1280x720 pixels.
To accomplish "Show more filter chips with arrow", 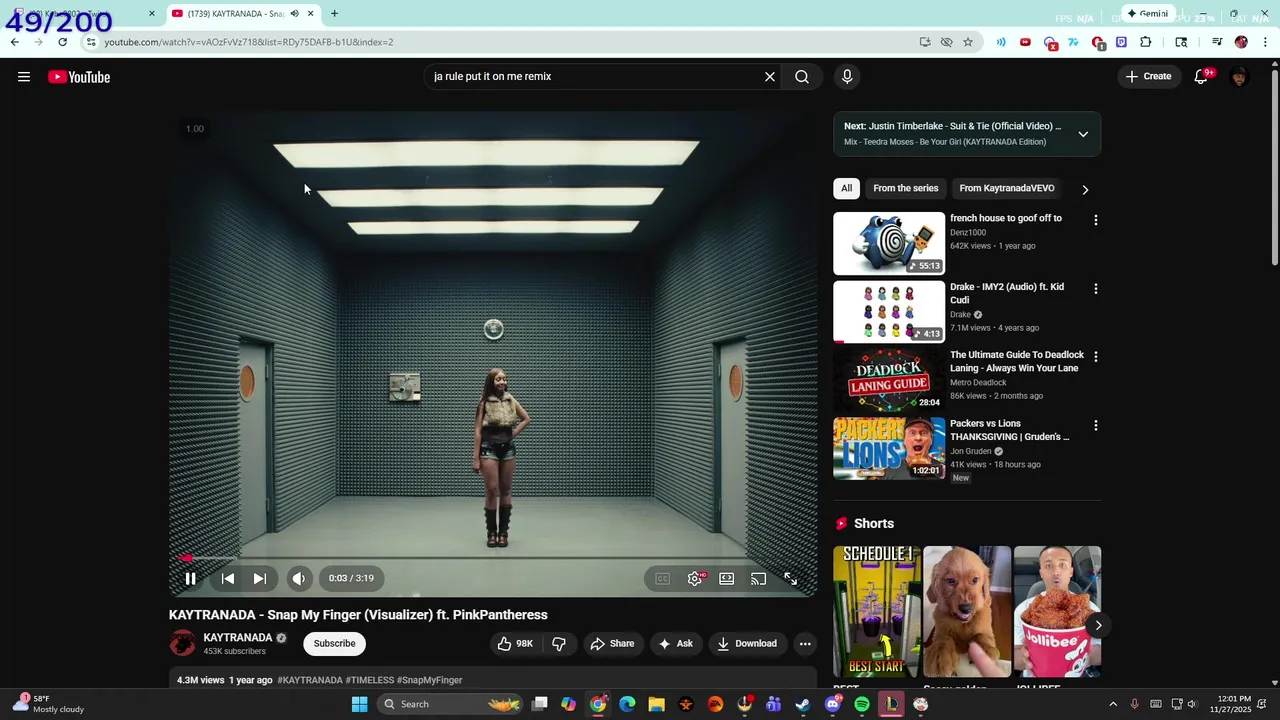I will pyautogui.click(x=1085, y=189).
